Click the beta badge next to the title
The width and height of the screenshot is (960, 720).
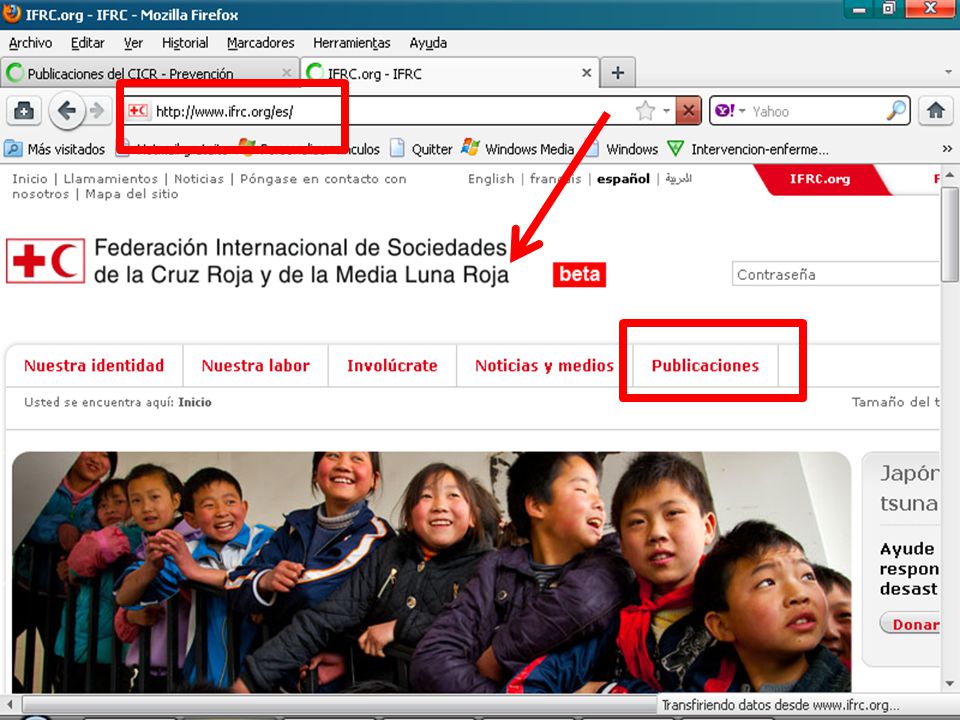point(579,274)
